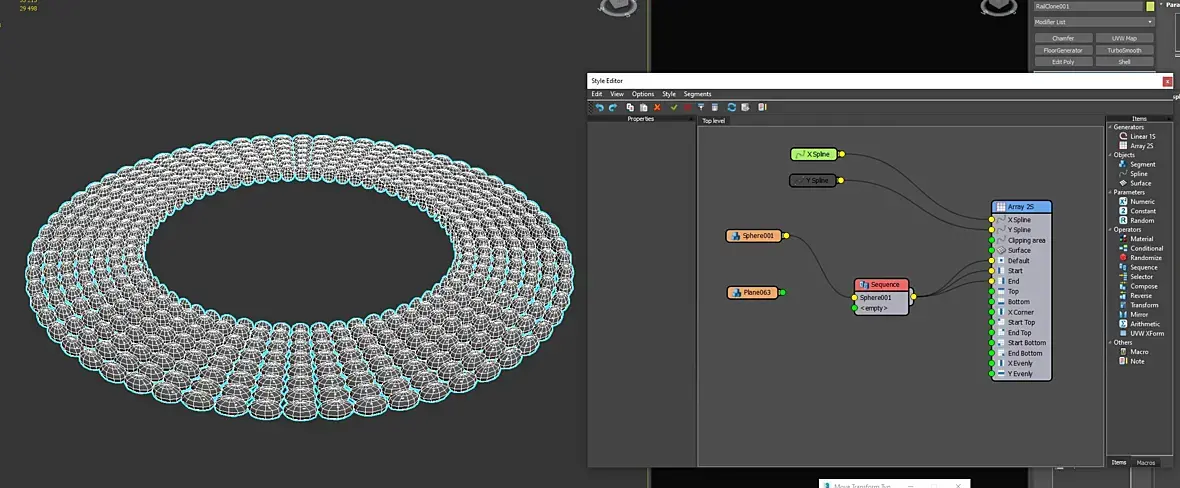The image size is (1180, 488).
Task: Open the Modifier List dropdown
Action: coord(1093,22)
